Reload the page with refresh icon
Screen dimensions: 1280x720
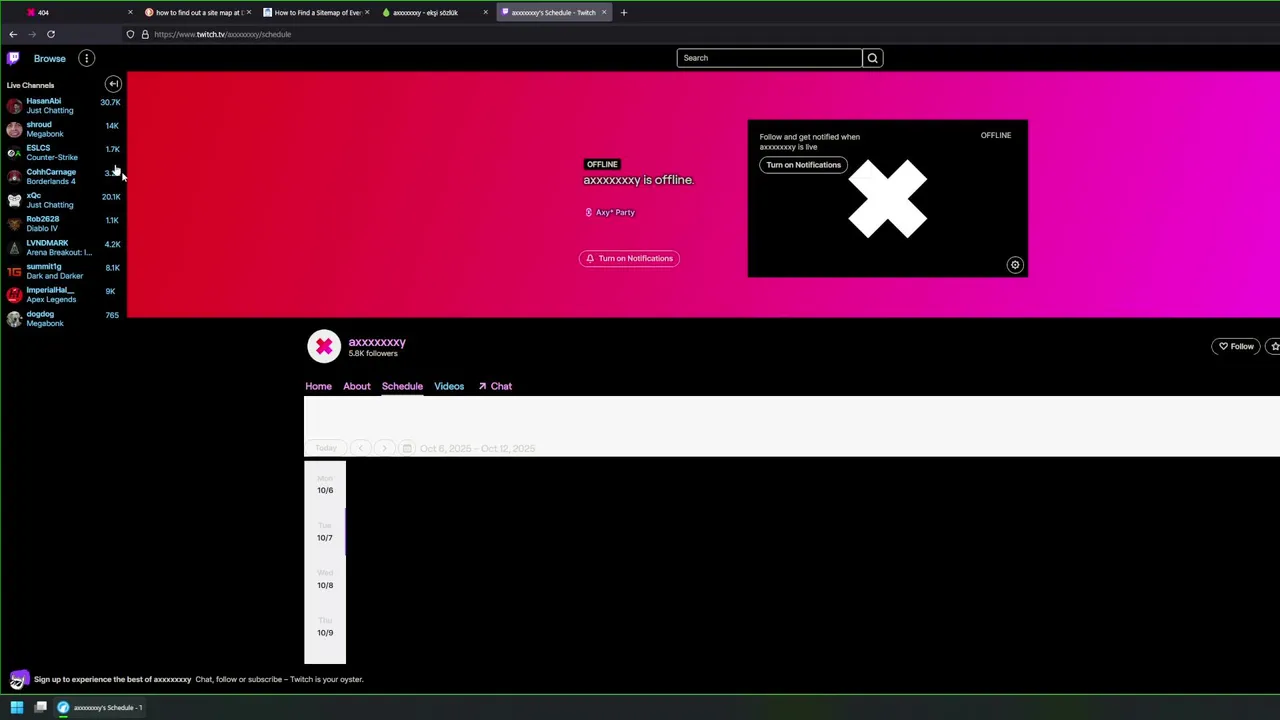coord(51,34)
